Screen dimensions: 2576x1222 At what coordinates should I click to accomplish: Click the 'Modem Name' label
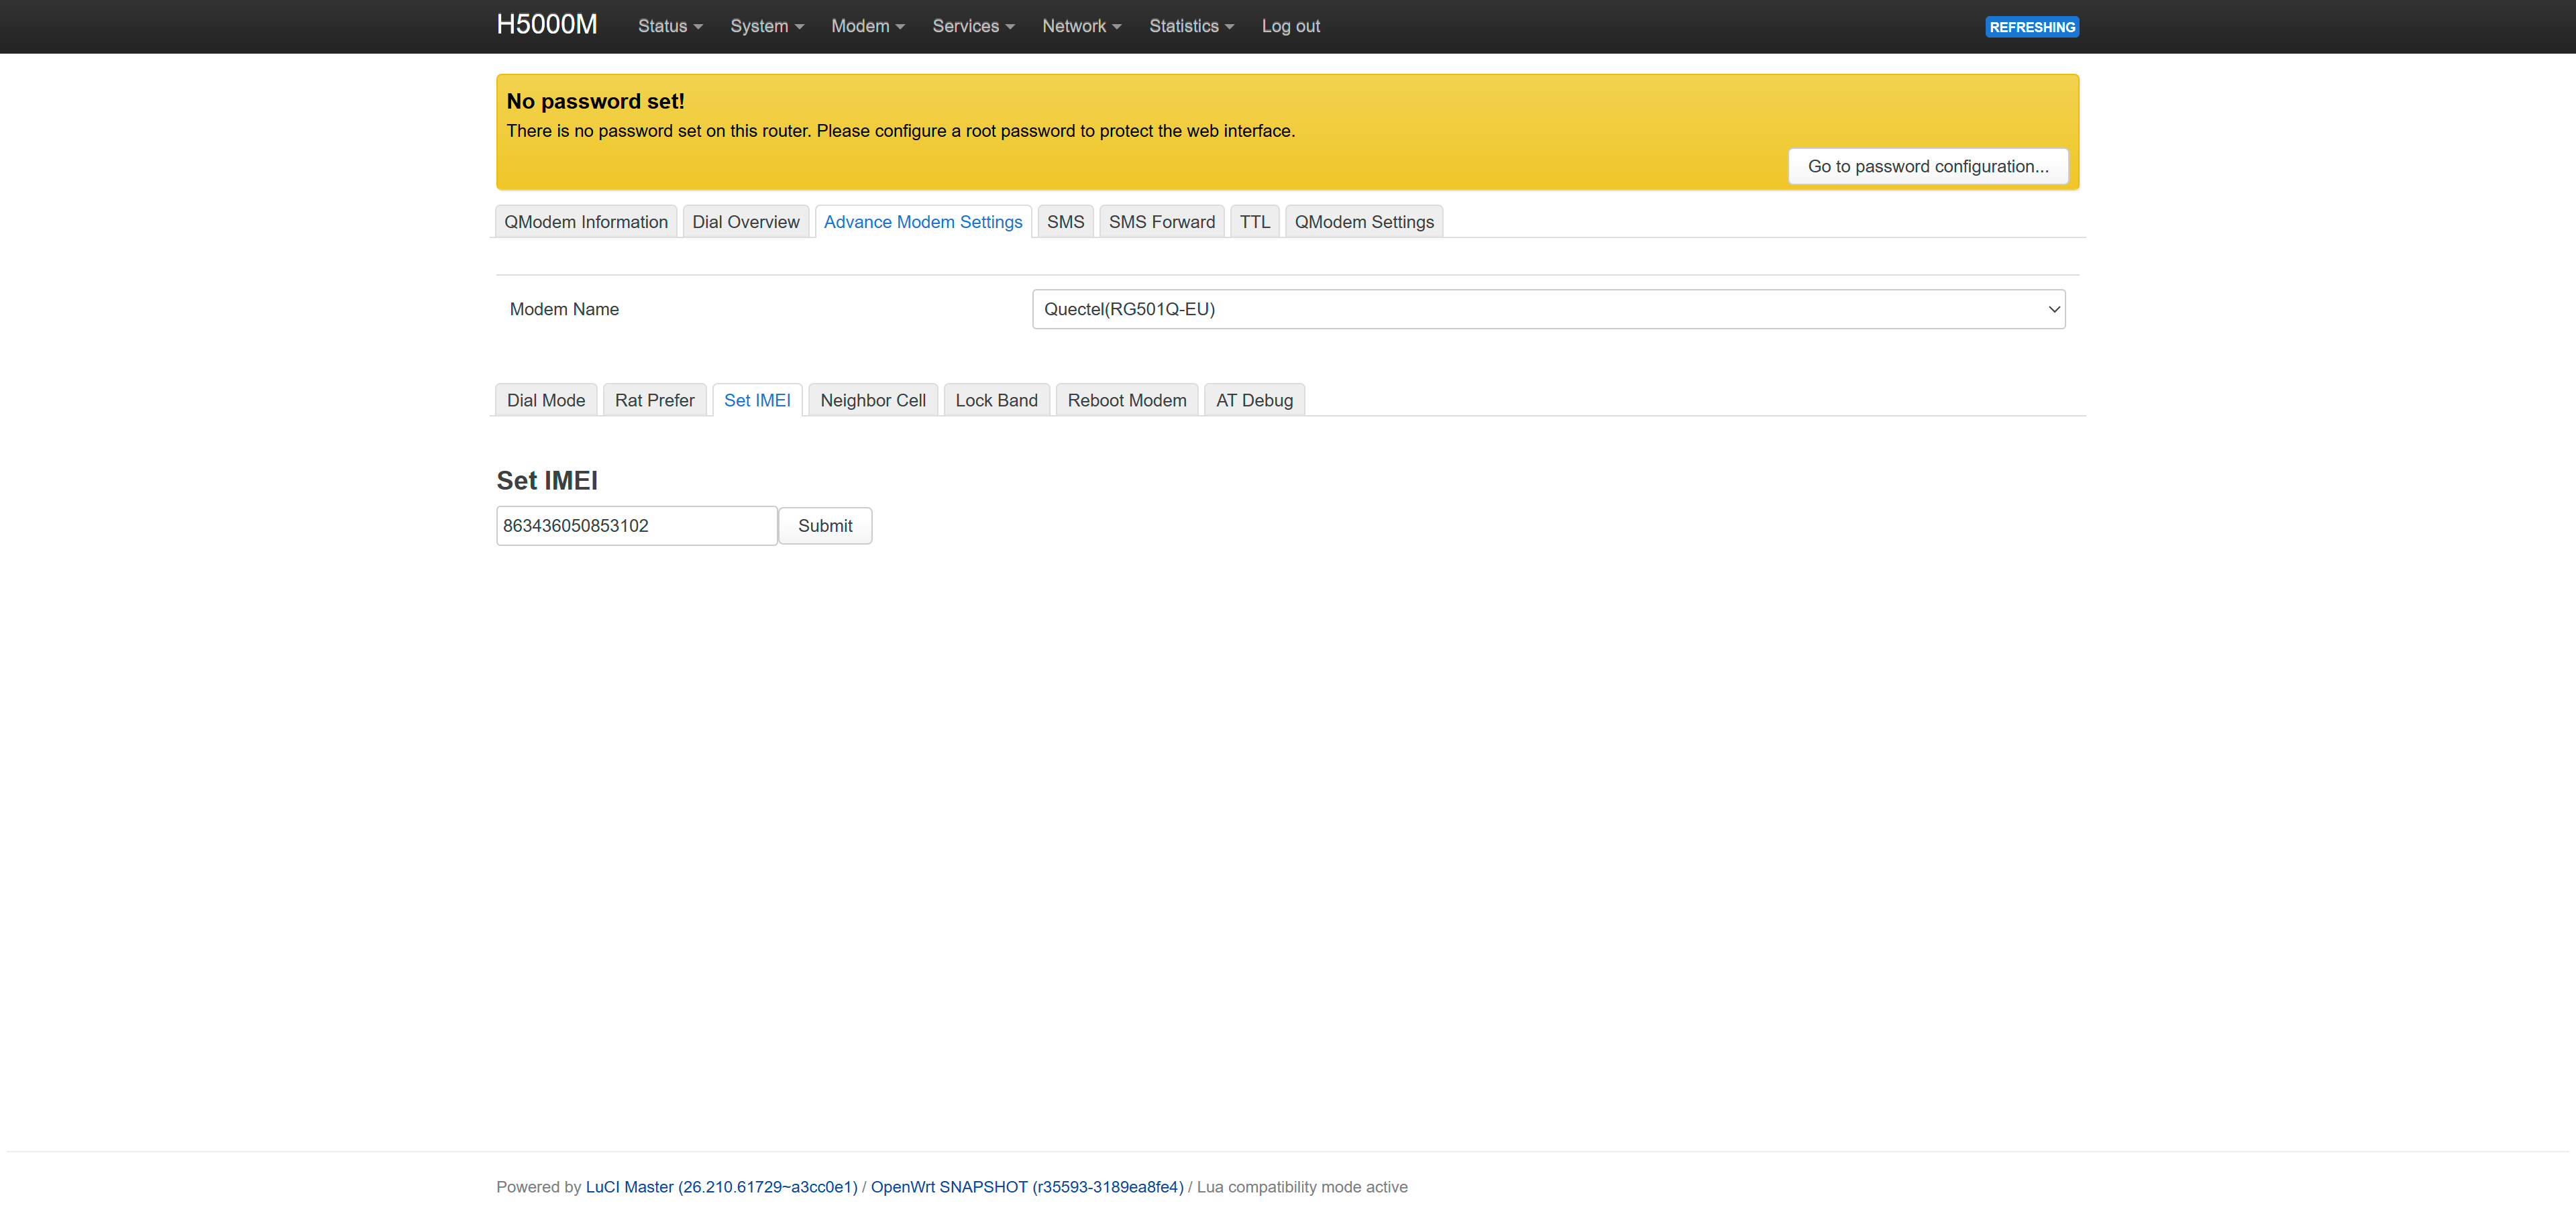(564, 309)
